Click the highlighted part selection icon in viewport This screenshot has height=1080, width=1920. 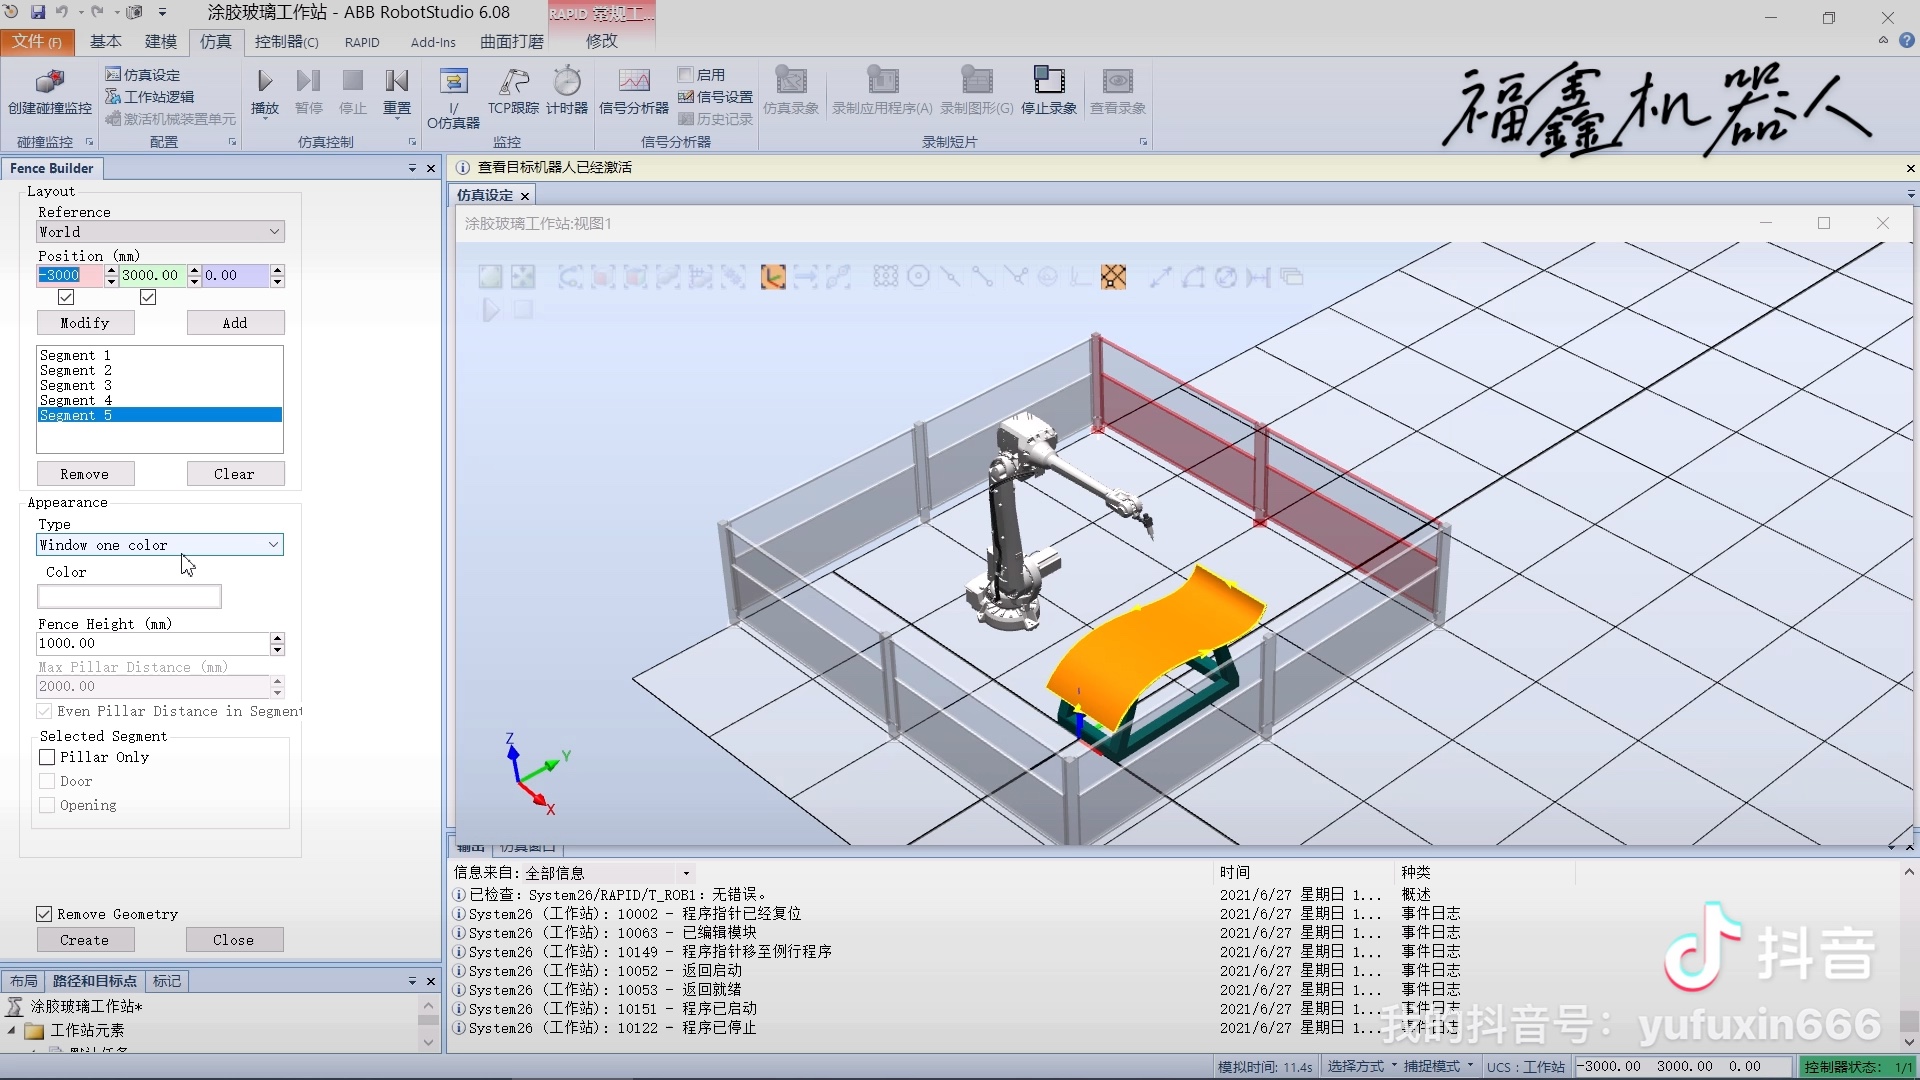coord(773,277)
